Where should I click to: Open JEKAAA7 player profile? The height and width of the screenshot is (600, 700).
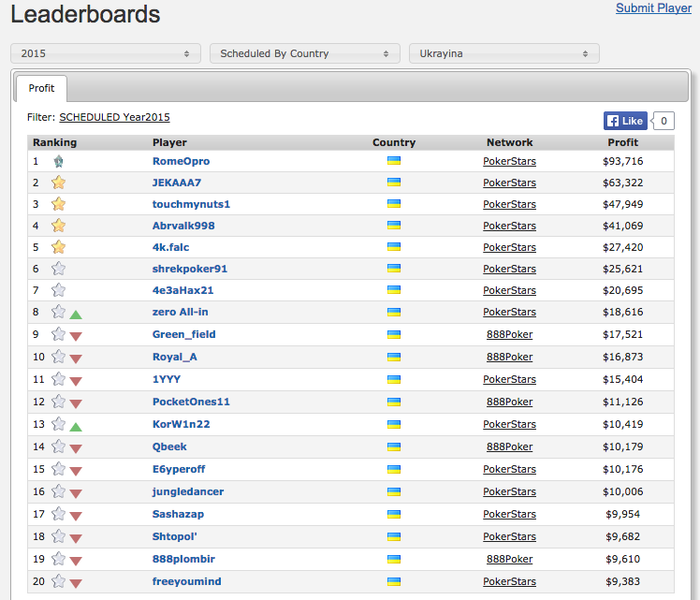tap(177, 183)
